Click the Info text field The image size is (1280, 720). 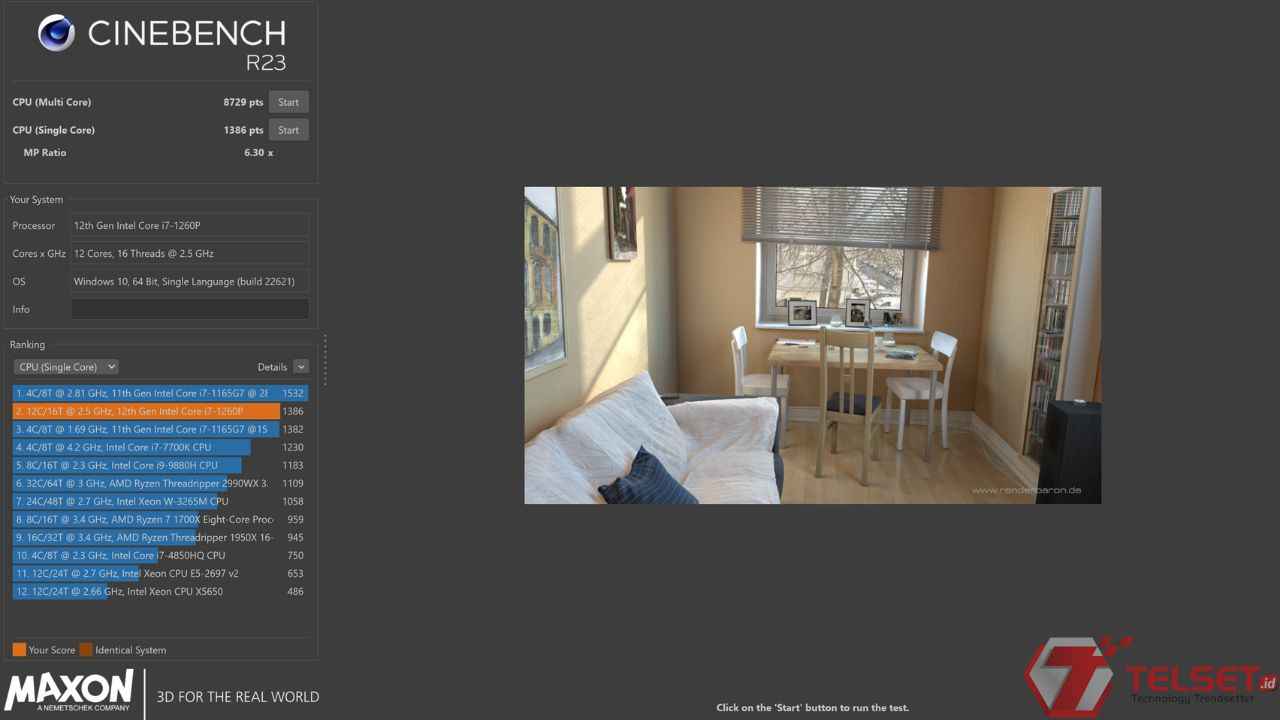[189, 310]
